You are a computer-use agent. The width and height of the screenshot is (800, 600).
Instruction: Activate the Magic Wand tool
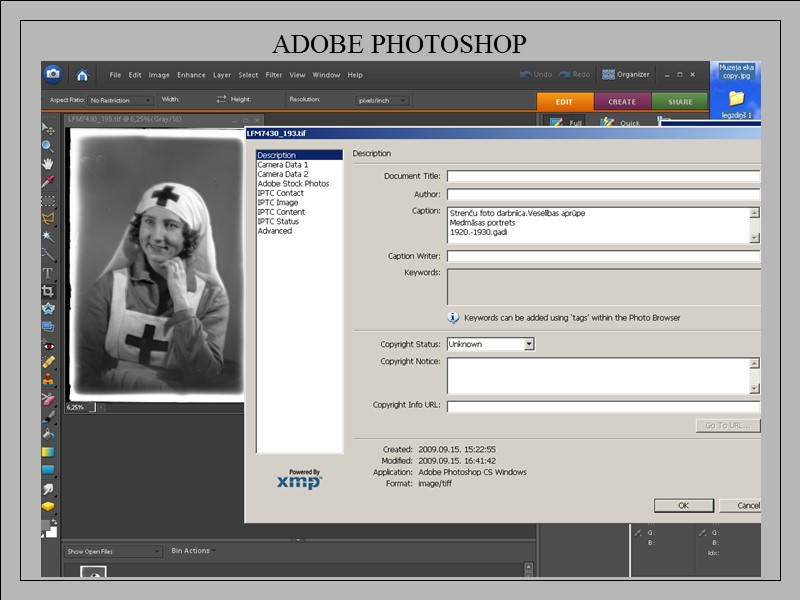[x=48, y=236]
